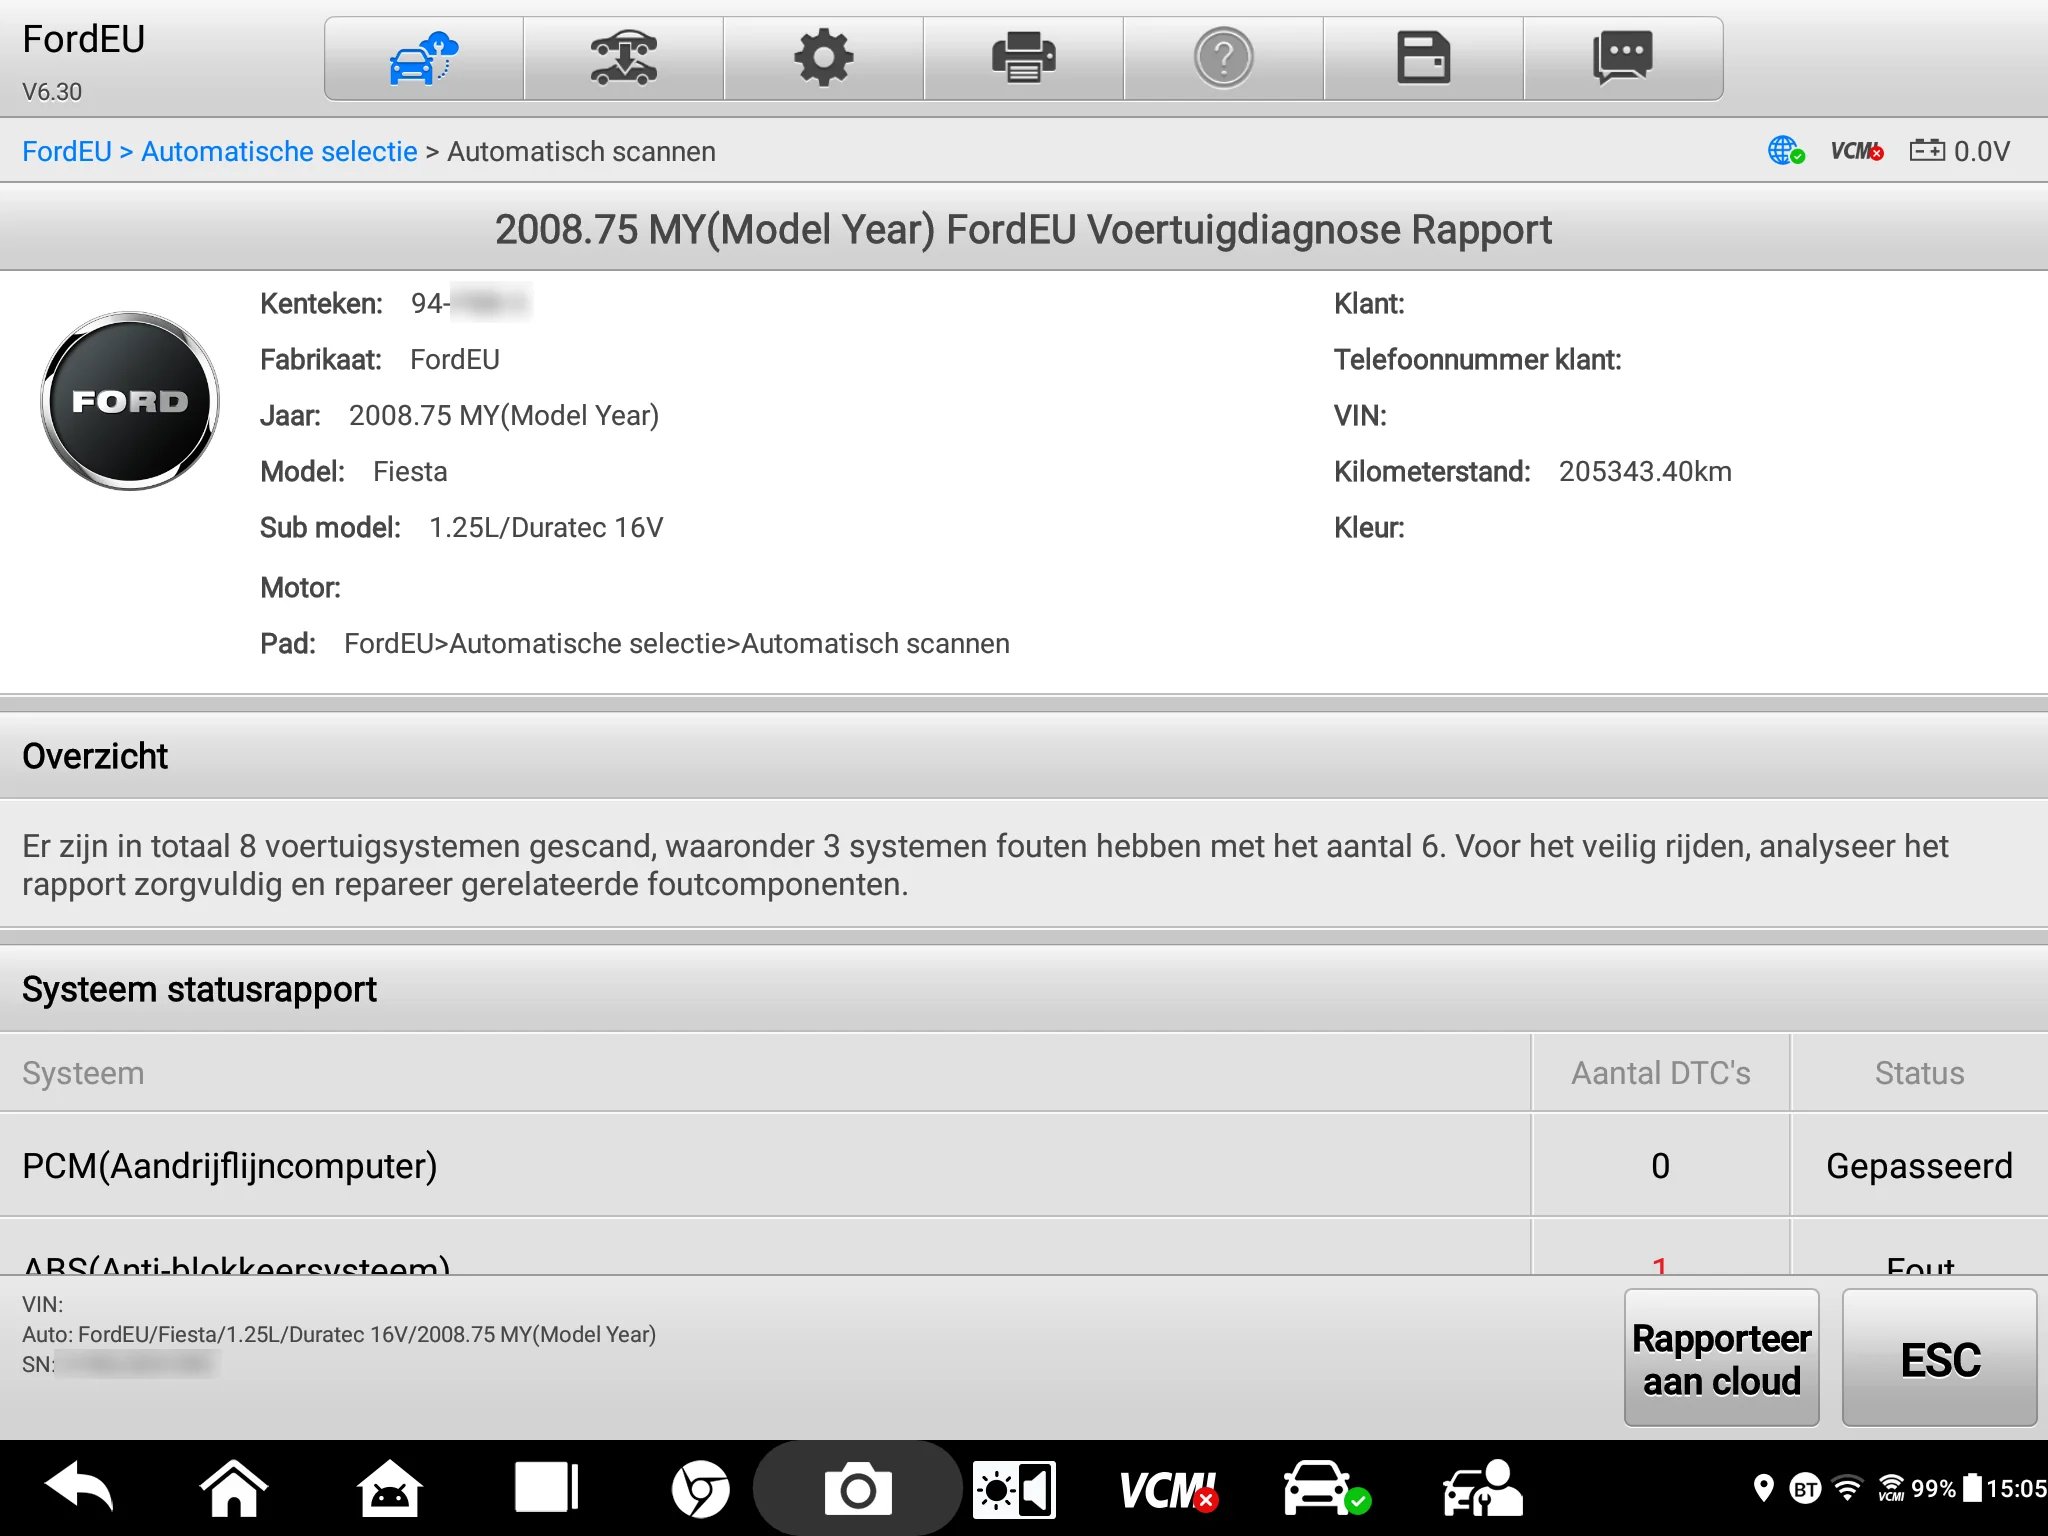Click the Model value Fiesta
The width and height of the screenshot is (2048, 1536).
pos(410,471)
